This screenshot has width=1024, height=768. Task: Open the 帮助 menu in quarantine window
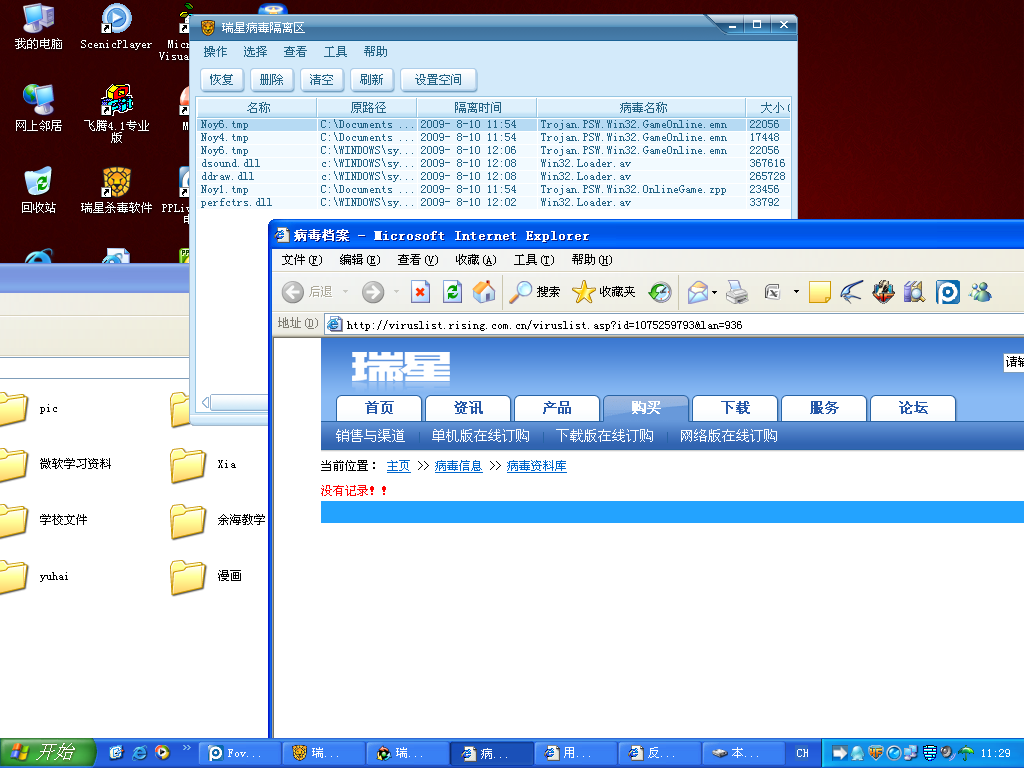coord(376,52)
